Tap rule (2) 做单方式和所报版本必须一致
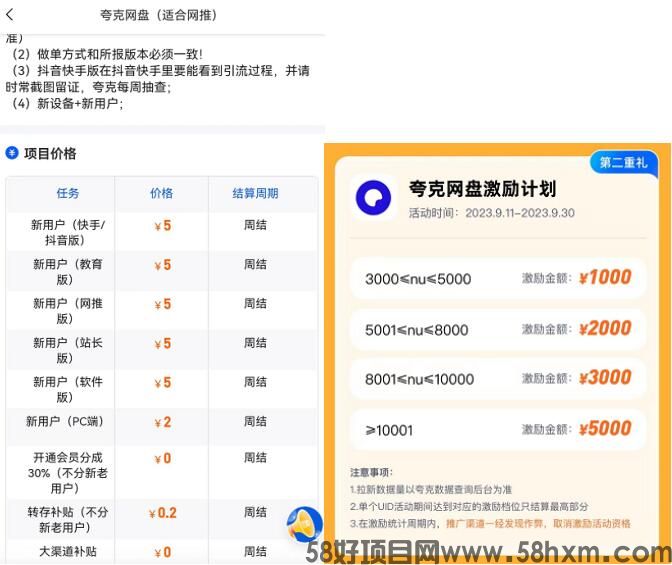The height and width of the screenshot is (565, 672). [x=106, y=54]
